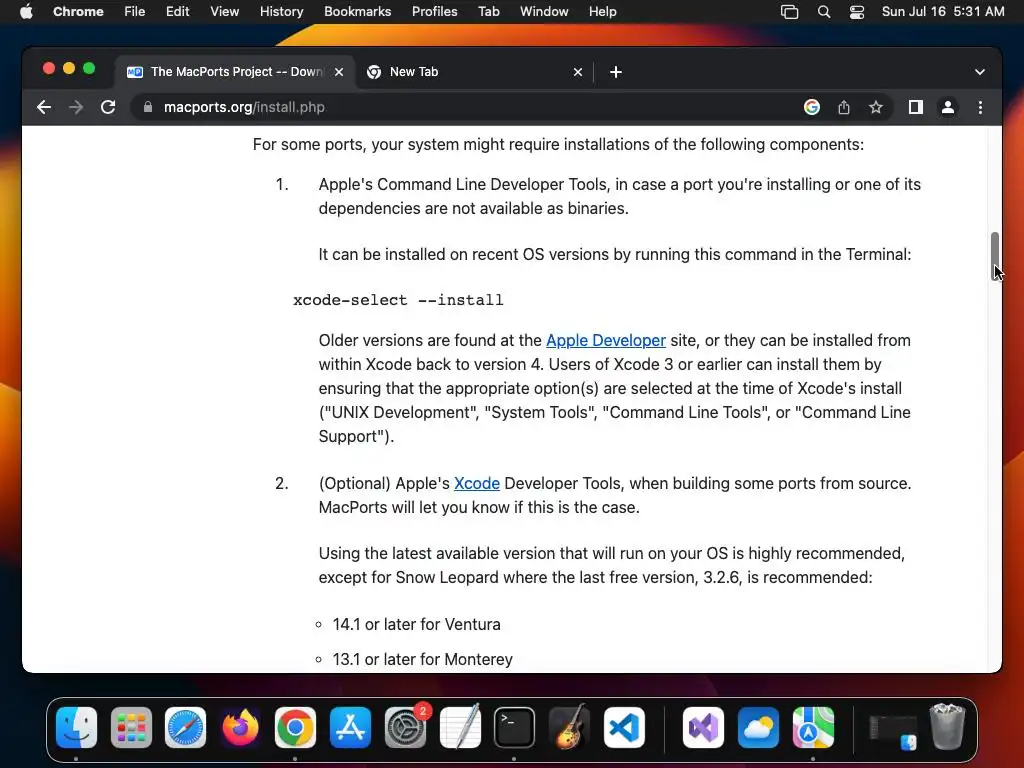Go forward using the browser forward arrow

pyautogui.click(x=76, y=107)
